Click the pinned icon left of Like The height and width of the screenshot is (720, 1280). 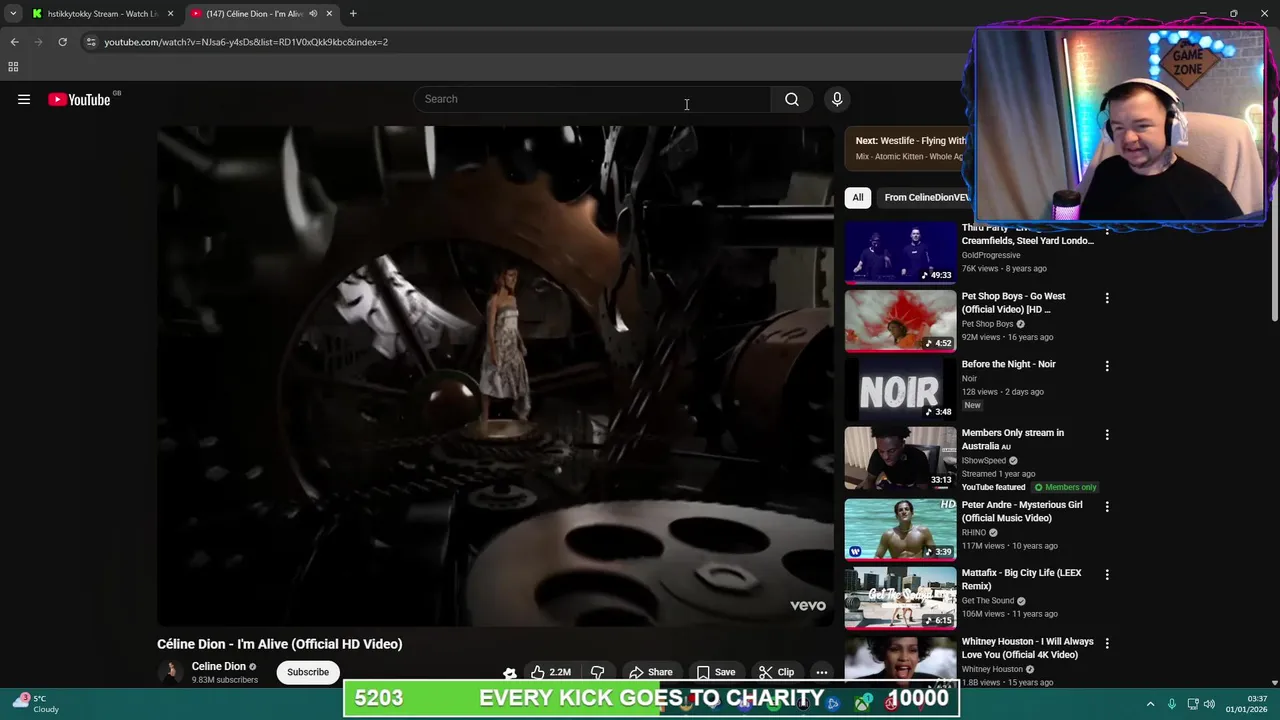509,673
